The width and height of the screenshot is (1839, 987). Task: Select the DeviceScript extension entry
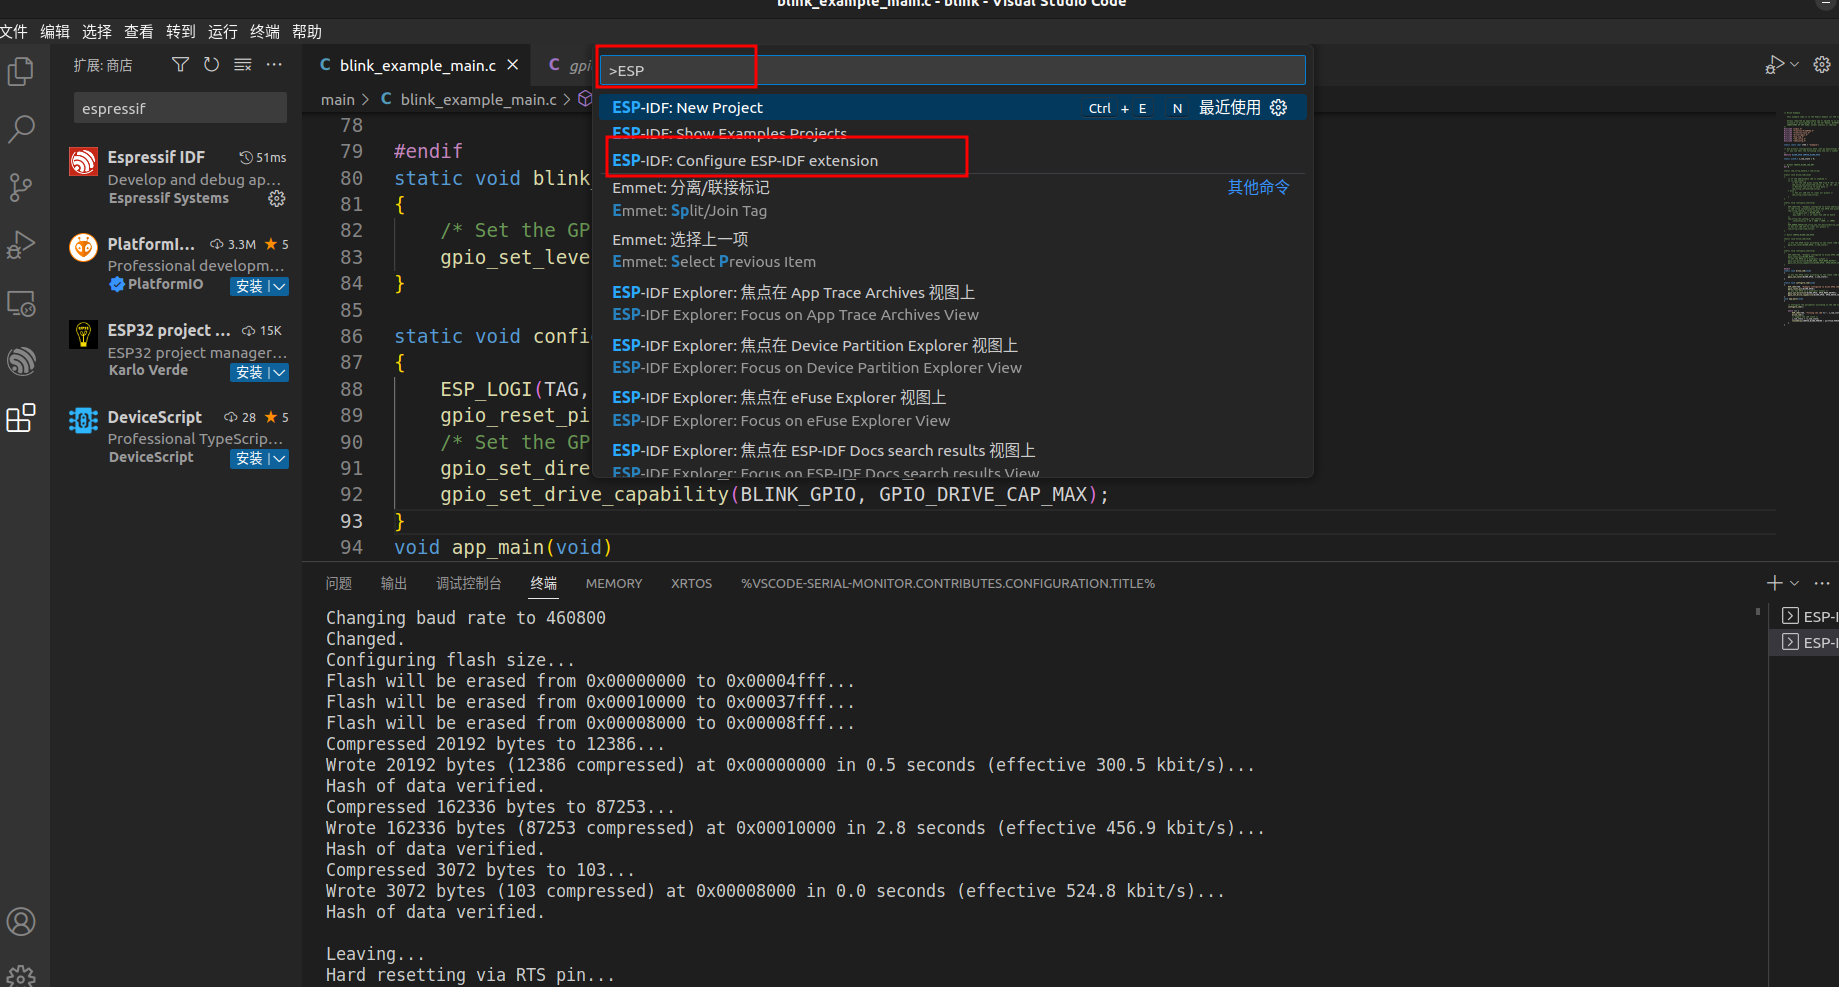point(177,437)
